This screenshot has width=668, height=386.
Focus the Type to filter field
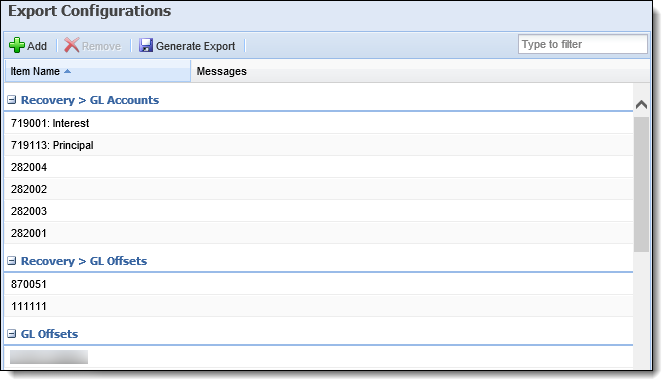pos(582,44)
